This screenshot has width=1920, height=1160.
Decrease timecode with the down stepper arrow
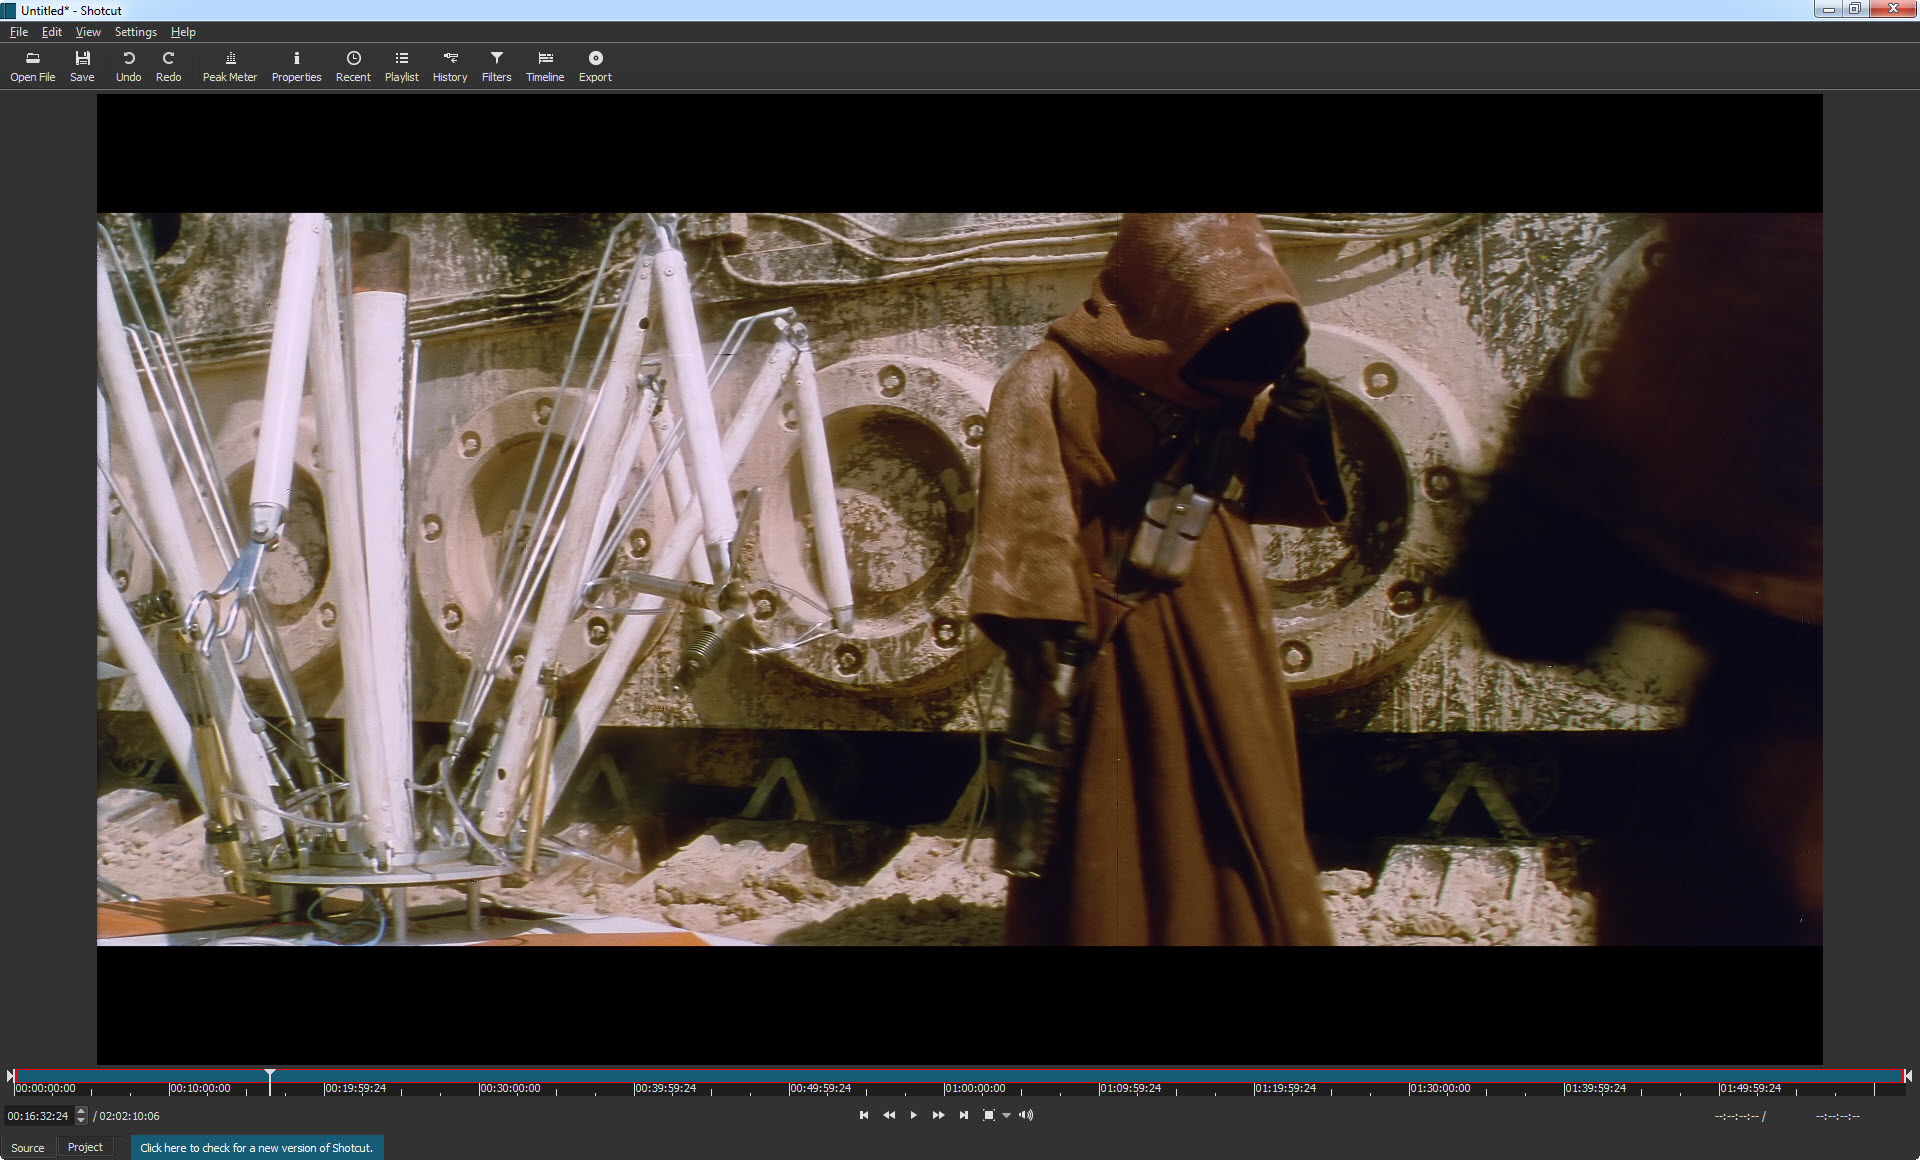tap(81, 1120)
